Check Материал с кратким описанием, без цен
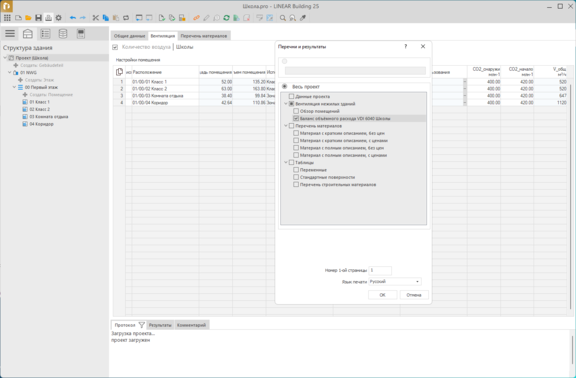The width and height of the screenshot is (576, 378). click(296, 133)
